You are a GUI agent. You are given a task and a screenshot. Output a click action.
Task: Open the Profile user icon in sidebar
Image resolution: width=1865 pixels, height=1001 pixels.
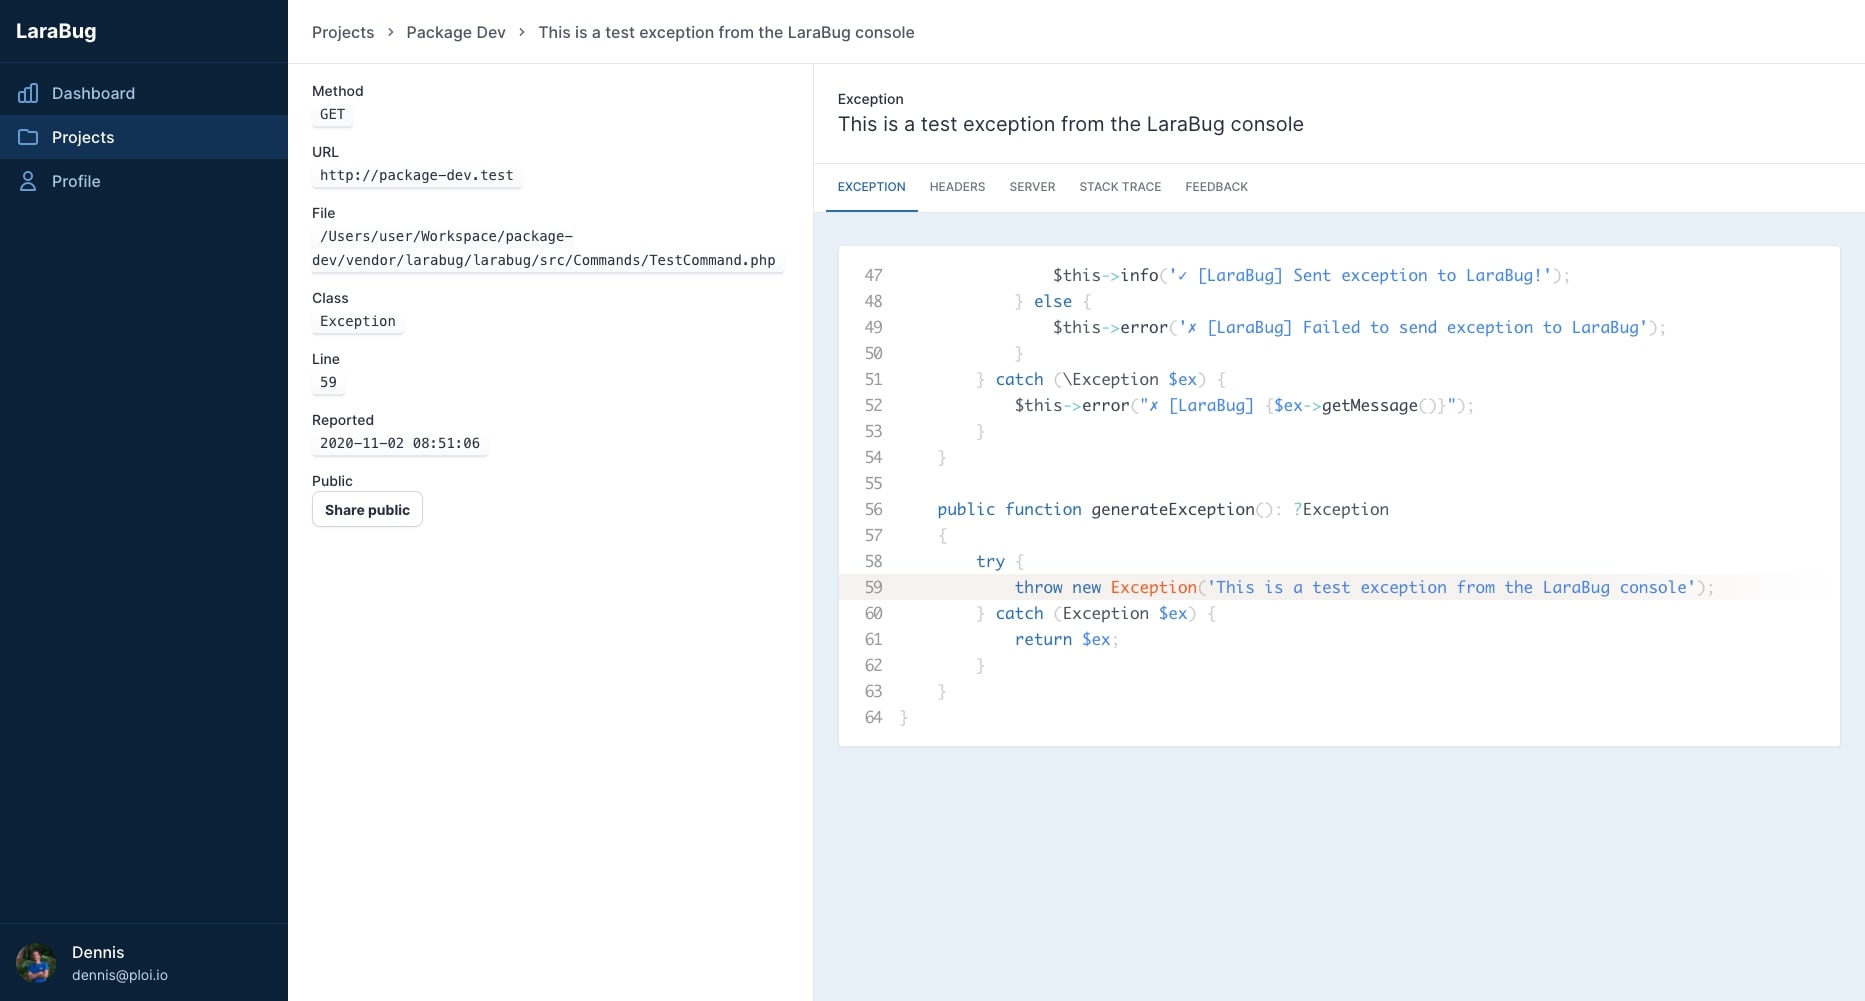coord(28,181)
